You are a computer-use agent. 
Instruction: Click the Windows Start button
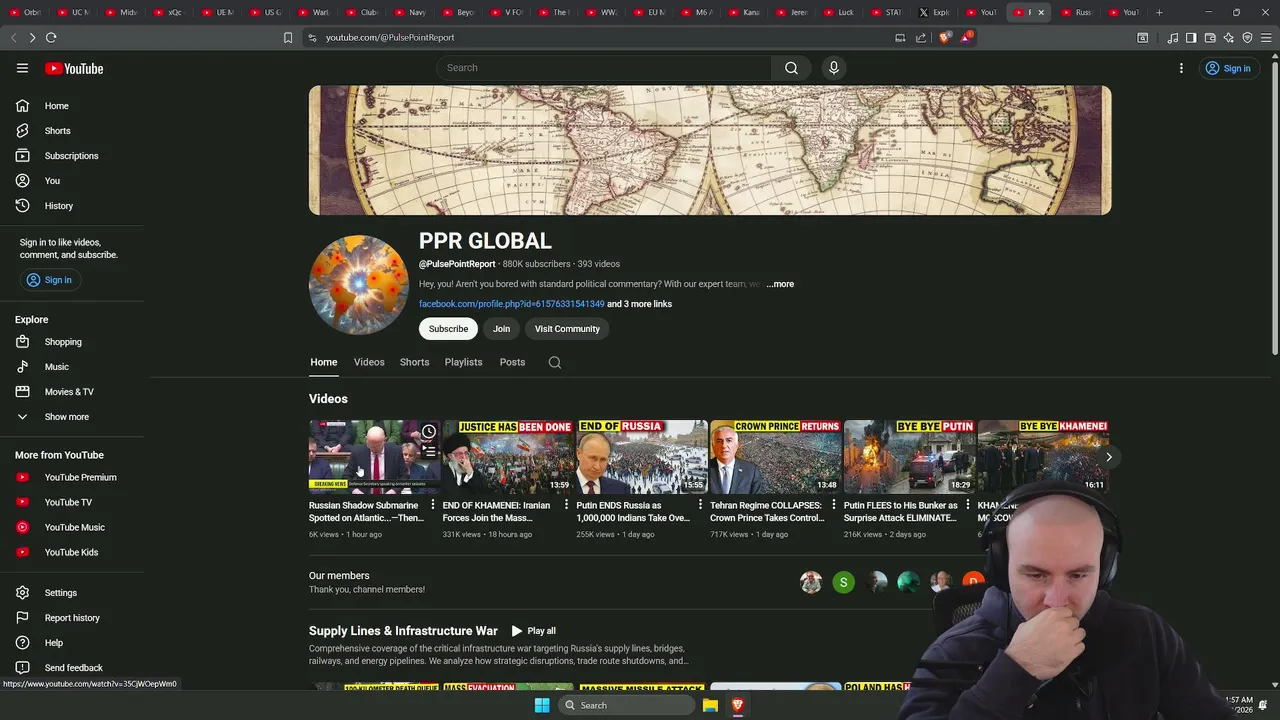click(x=541, y=705)
